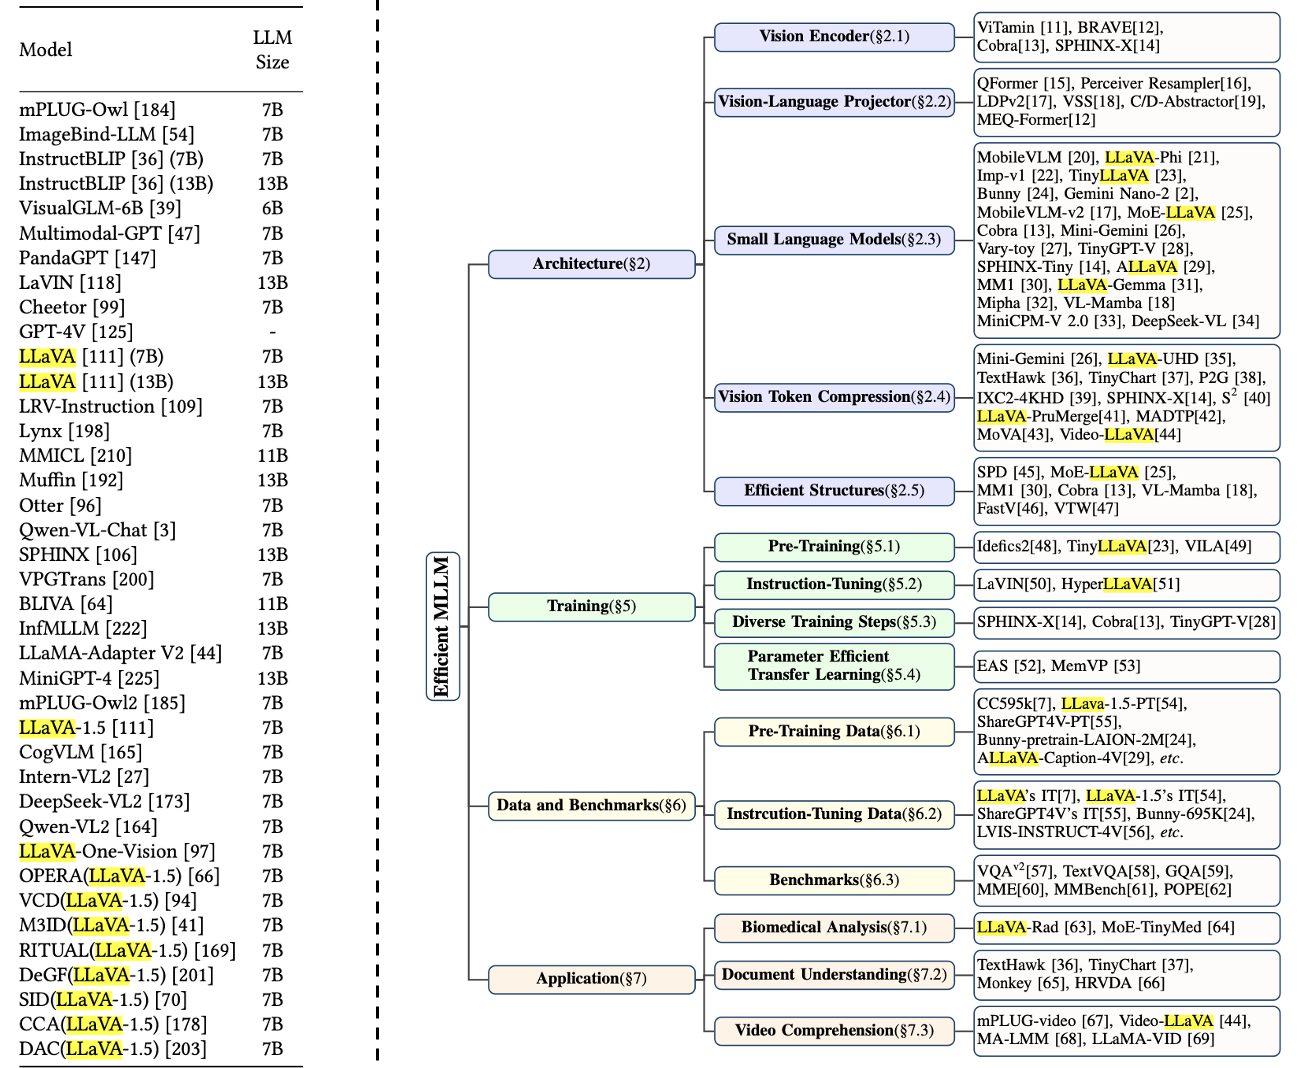Select the "mPLUG-Owl [184]" table row
The height and width of the screenshot is (1068, 1304).
pos(160,109)
